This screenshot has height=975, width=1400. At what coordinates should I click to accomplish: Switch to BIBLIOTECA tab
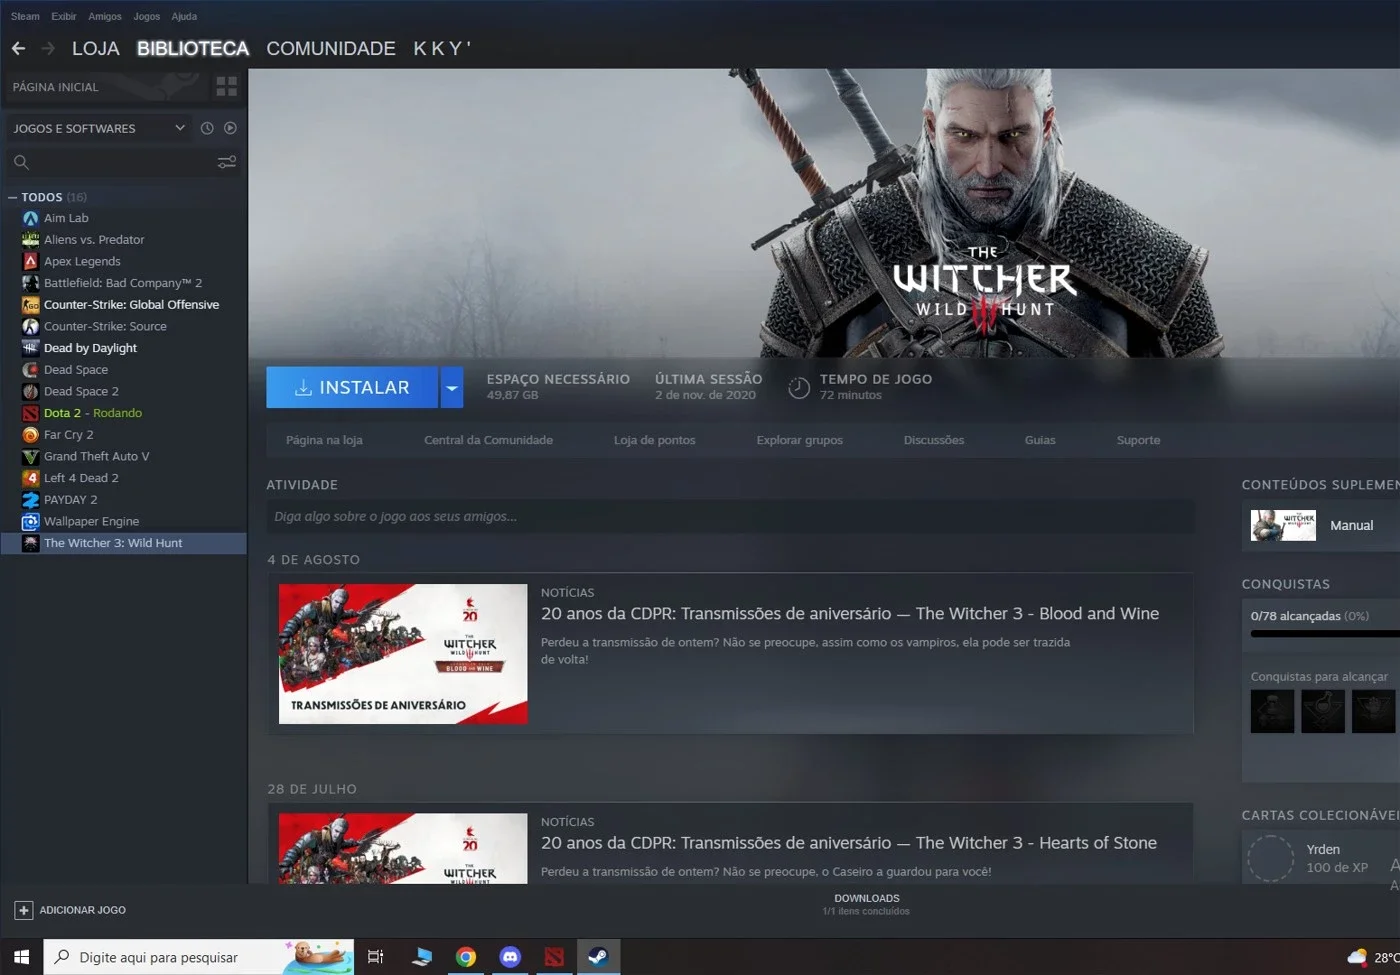(x=193, y=48)
